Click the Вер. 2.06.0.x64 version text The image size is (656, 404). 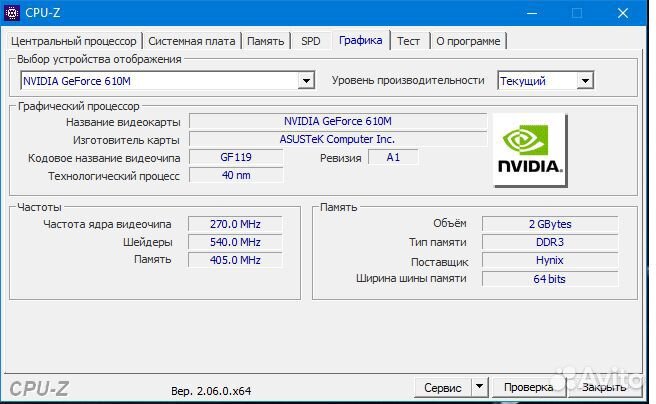[211, 391]
